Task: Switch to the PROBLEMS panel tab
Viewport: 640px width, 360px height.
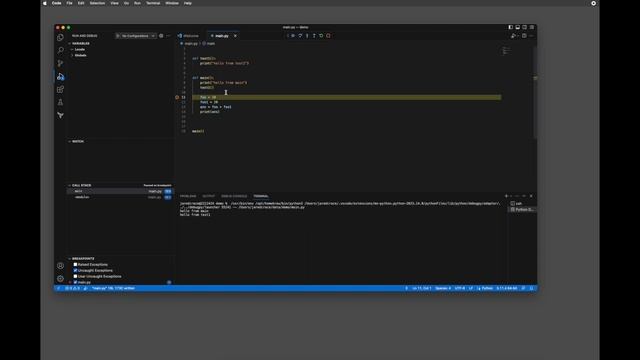Action: [188, 196]
